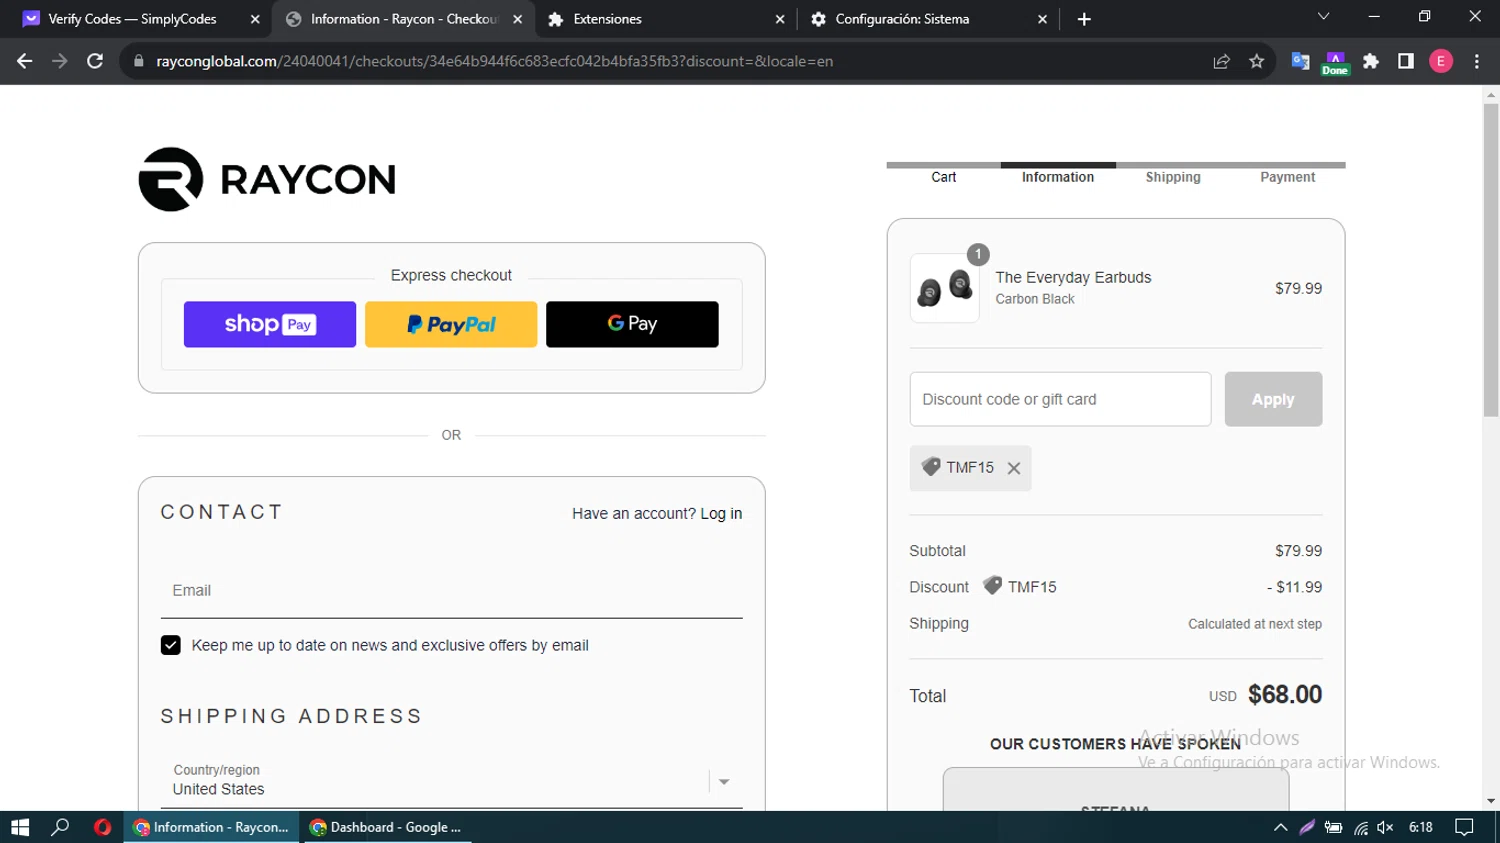Click the site lock icon
Screen dimensions: 1500x843
[138, 61]
